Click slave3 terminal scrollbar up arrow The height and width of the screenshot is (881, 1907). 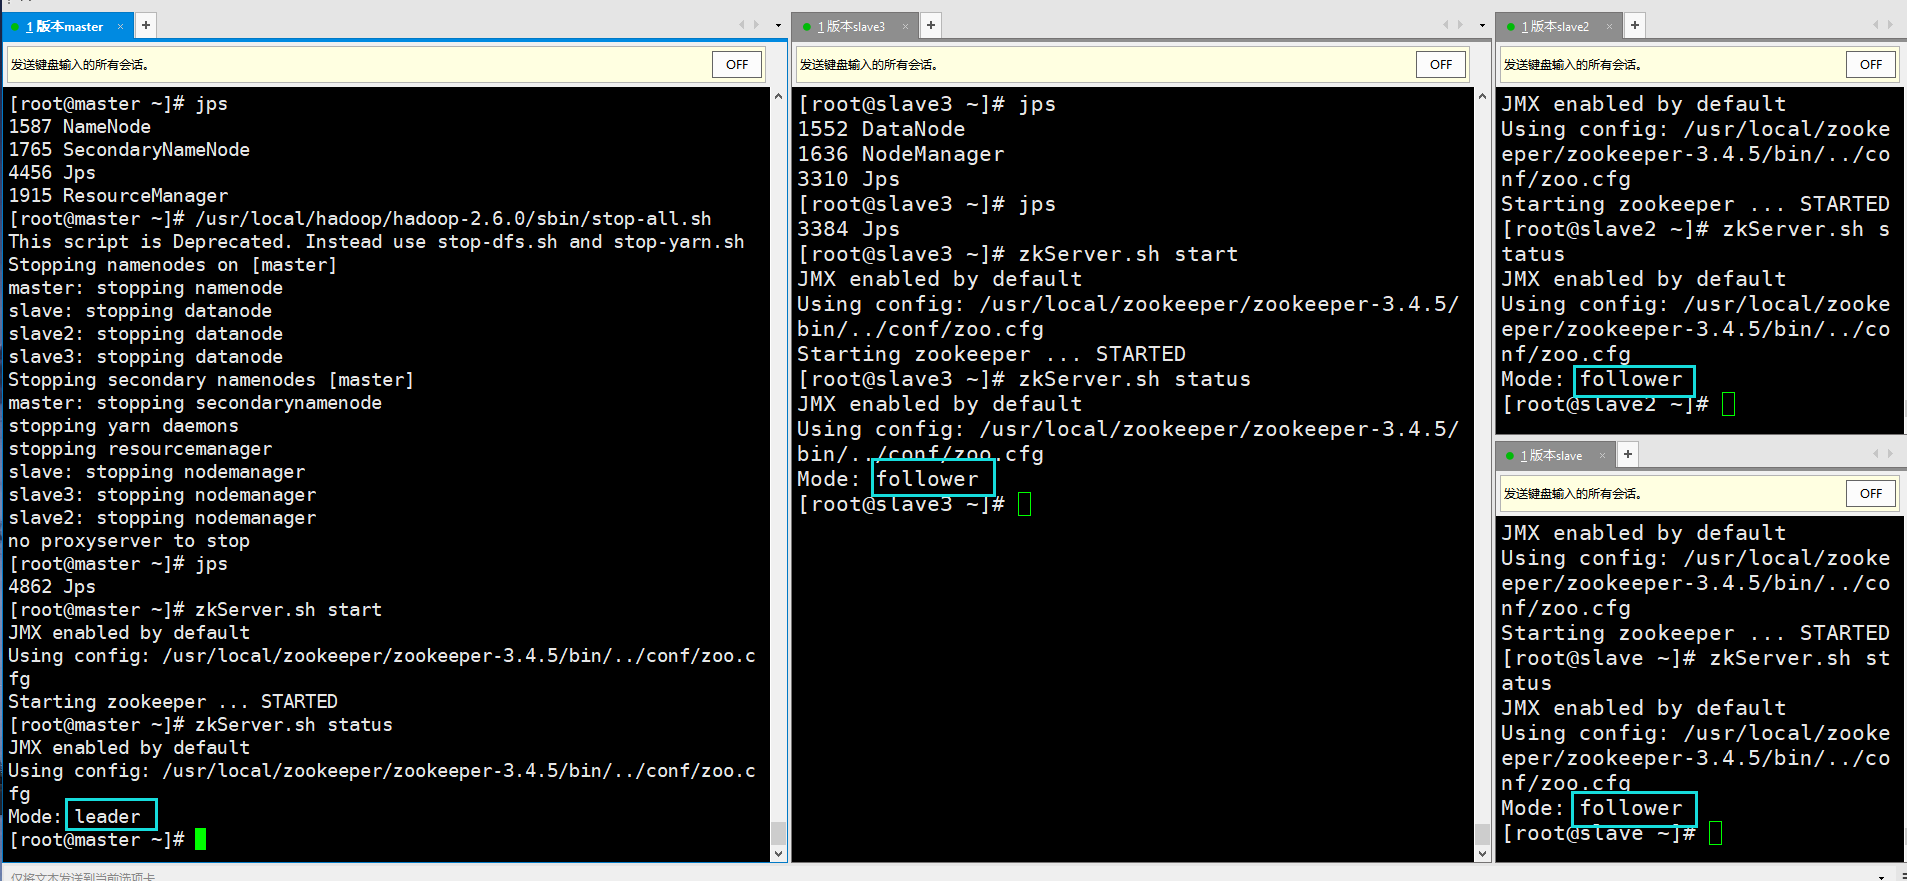[1483, 97]
